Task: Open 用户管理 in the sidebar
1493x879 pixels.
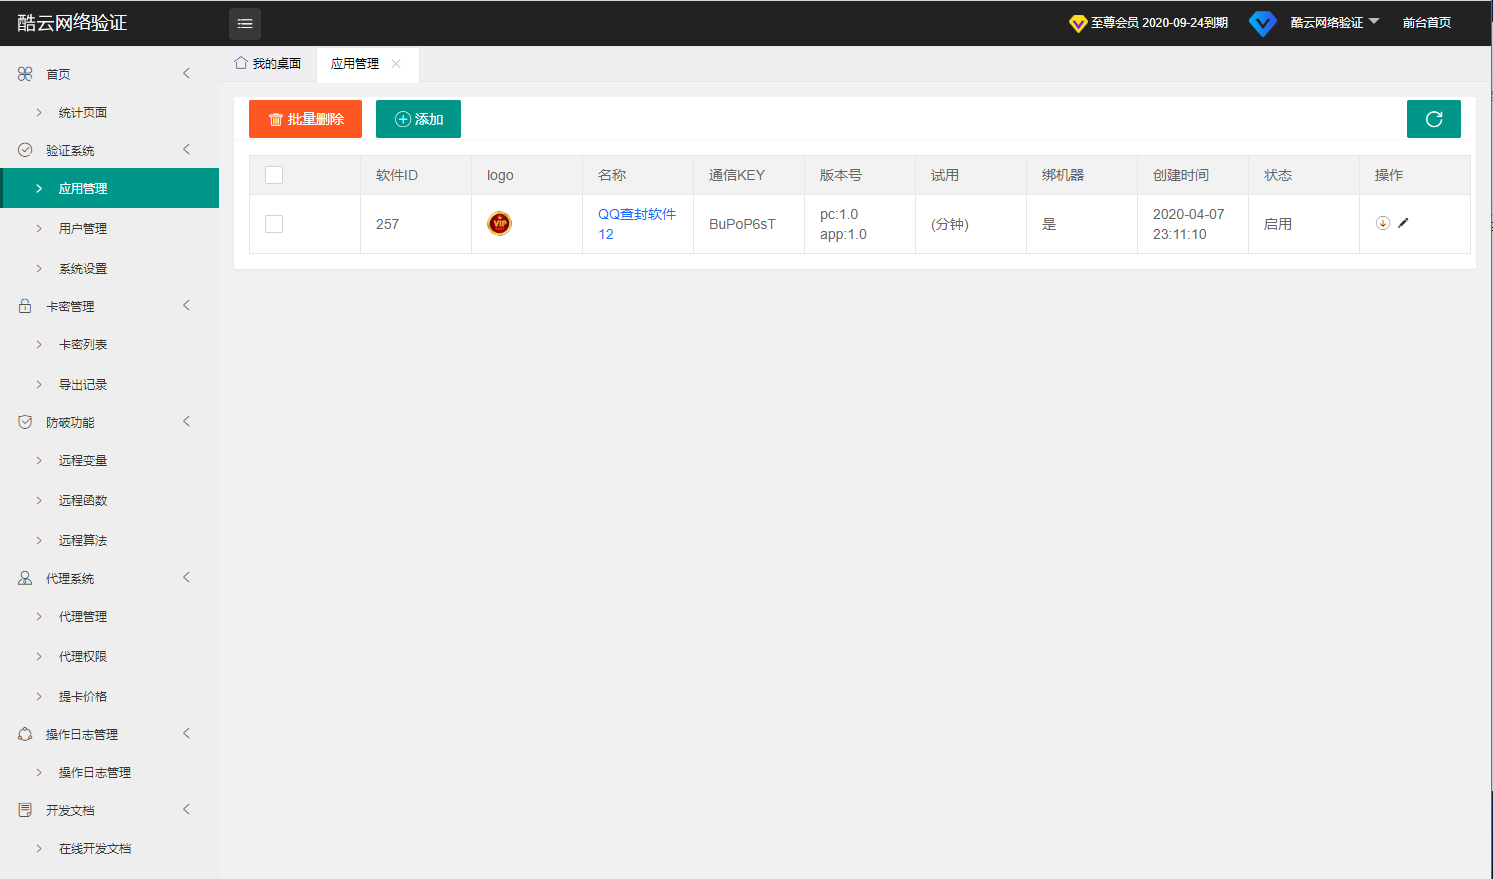Action: pyautogui.click(x=83, y=228)
